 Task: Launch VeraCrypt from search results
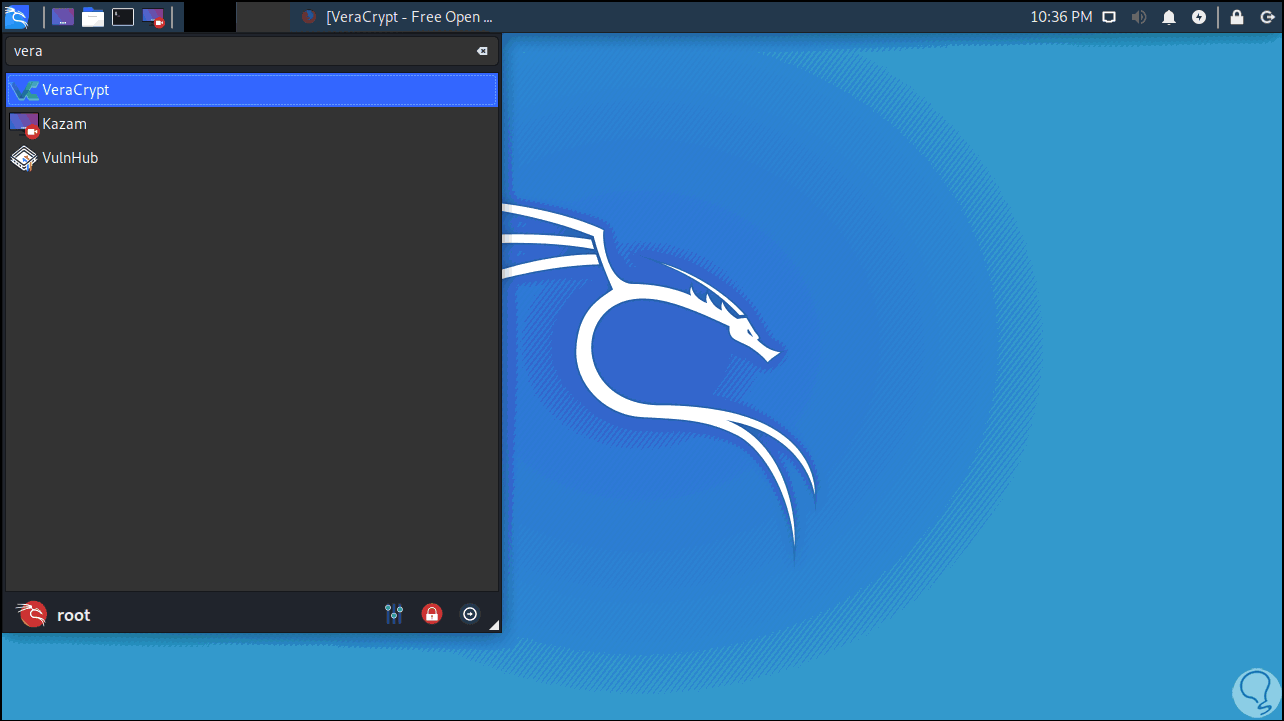252,90
